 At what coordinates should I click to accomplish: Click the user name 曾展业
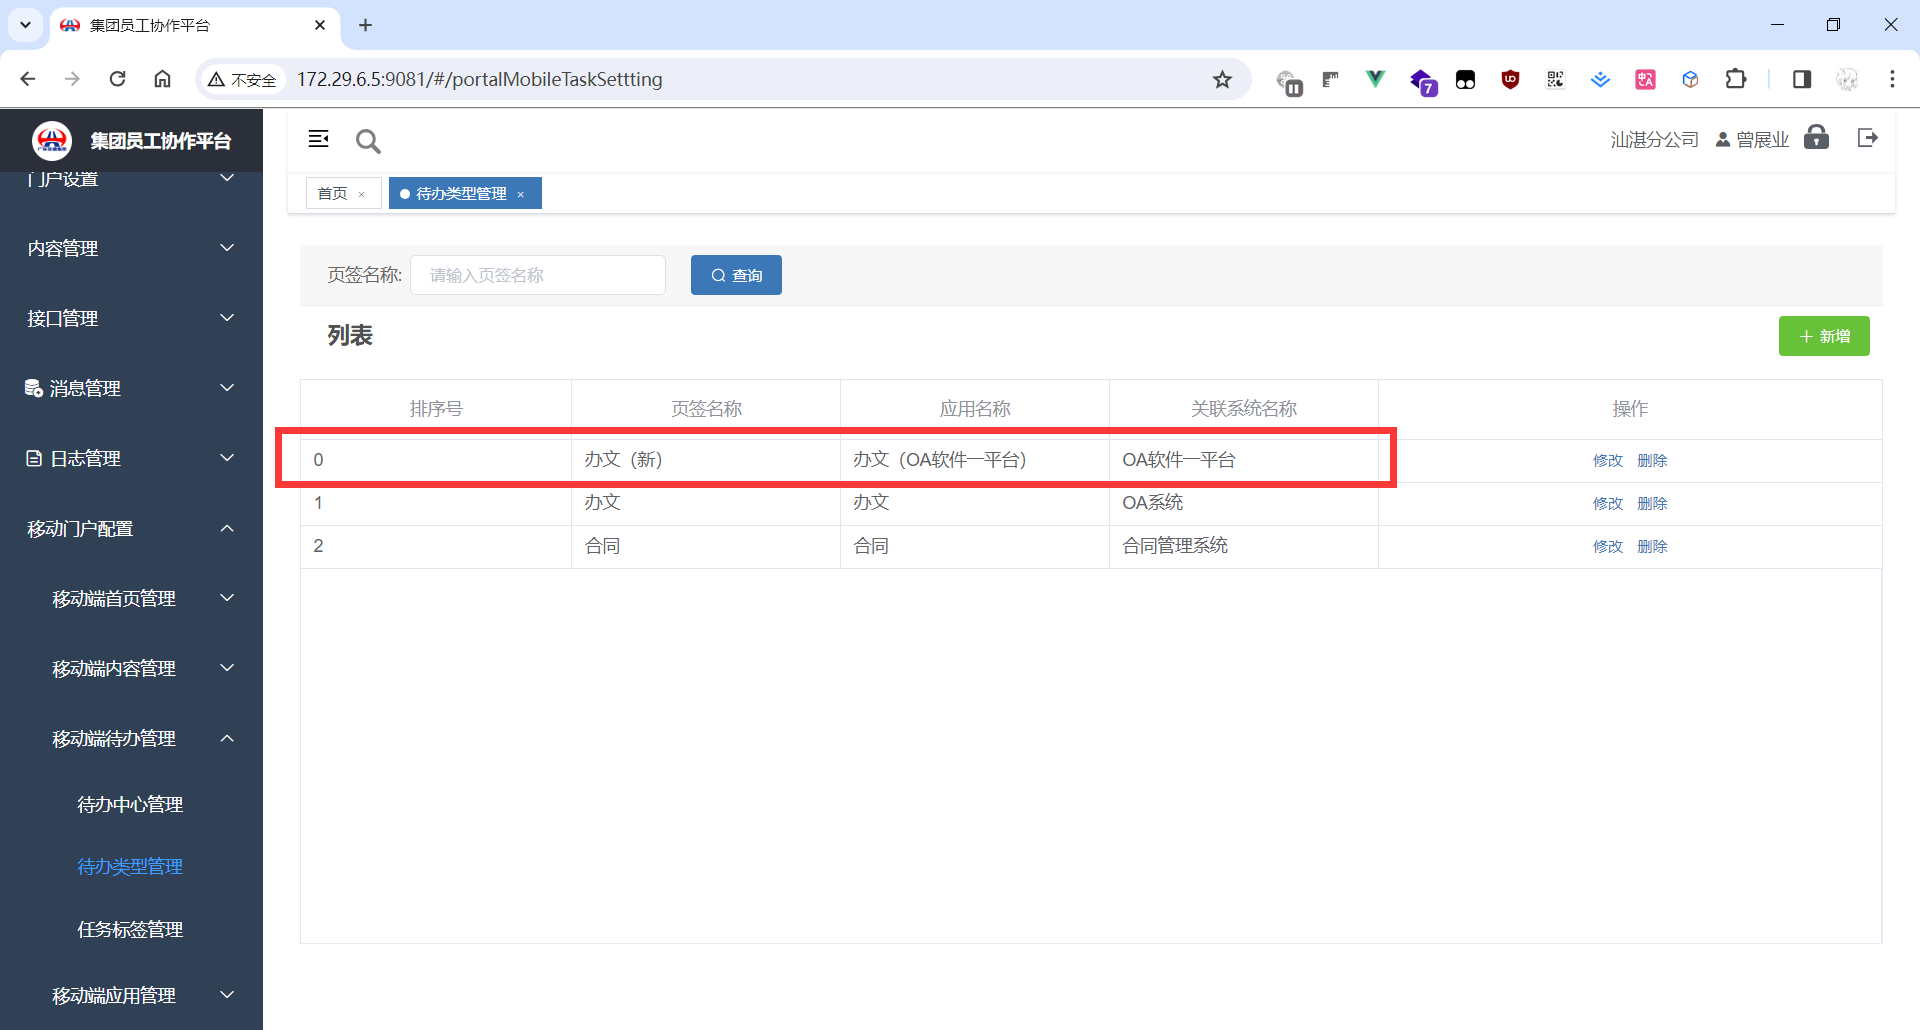pyautogui.click(x=1762, y=140)
